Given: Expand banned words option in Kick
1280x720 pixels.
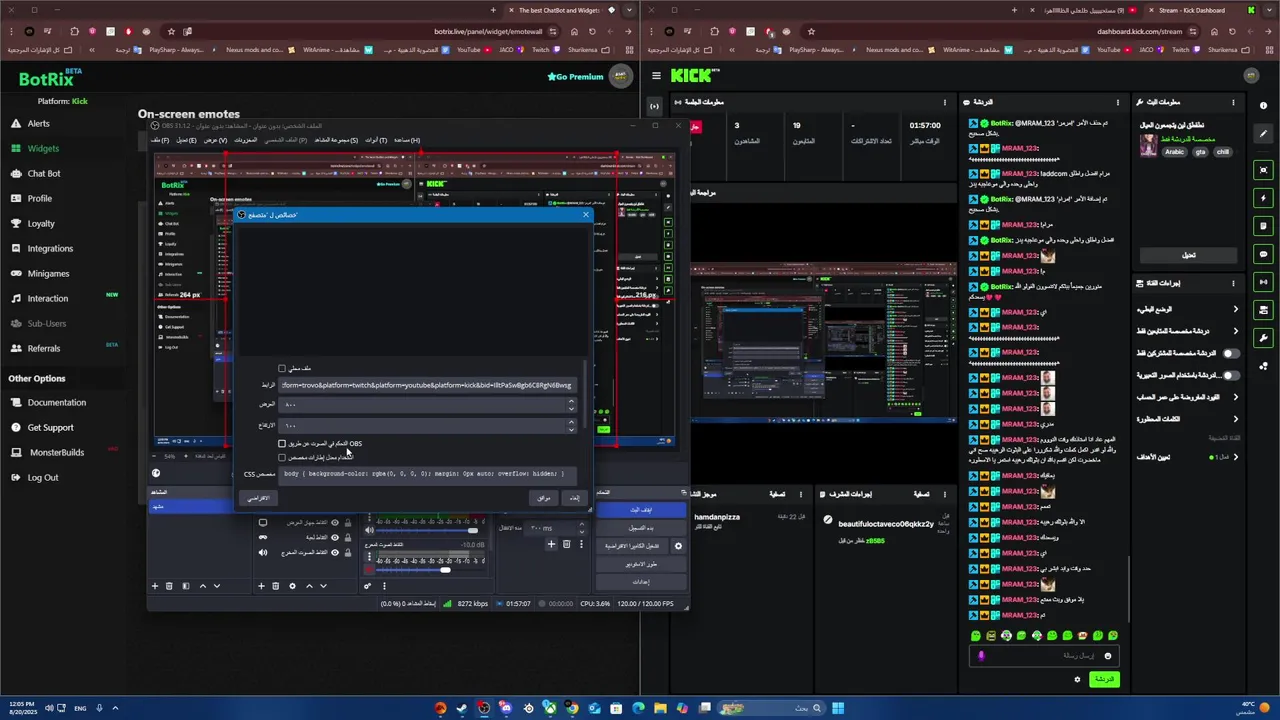Looking at the screenshot, I should (1235, 419).
